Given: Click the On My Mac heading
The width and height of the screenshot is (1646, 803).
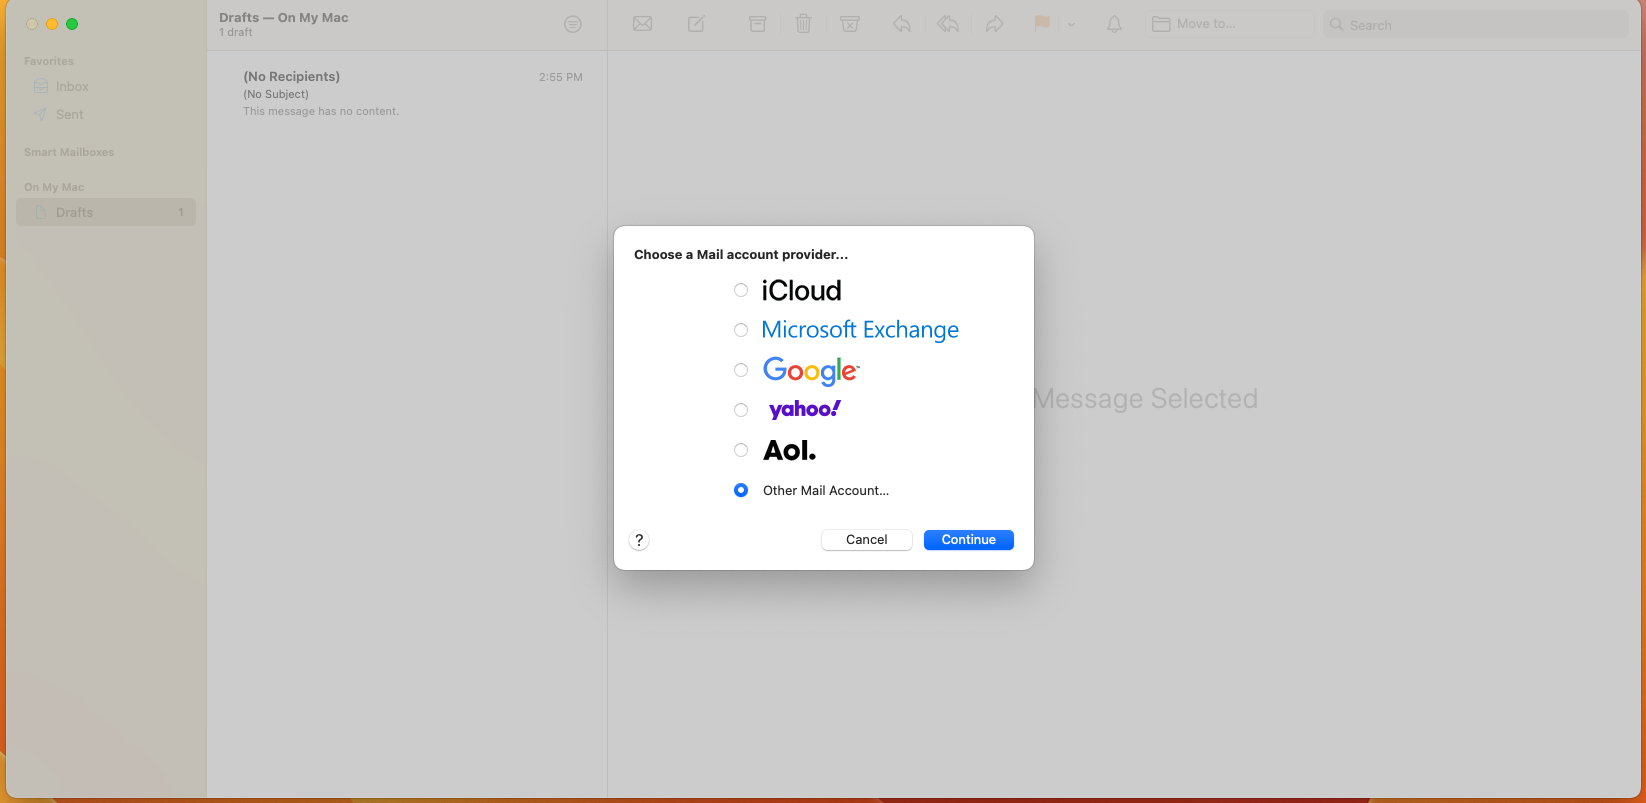Looking at the screenshot, I should [x=54, y=187].
